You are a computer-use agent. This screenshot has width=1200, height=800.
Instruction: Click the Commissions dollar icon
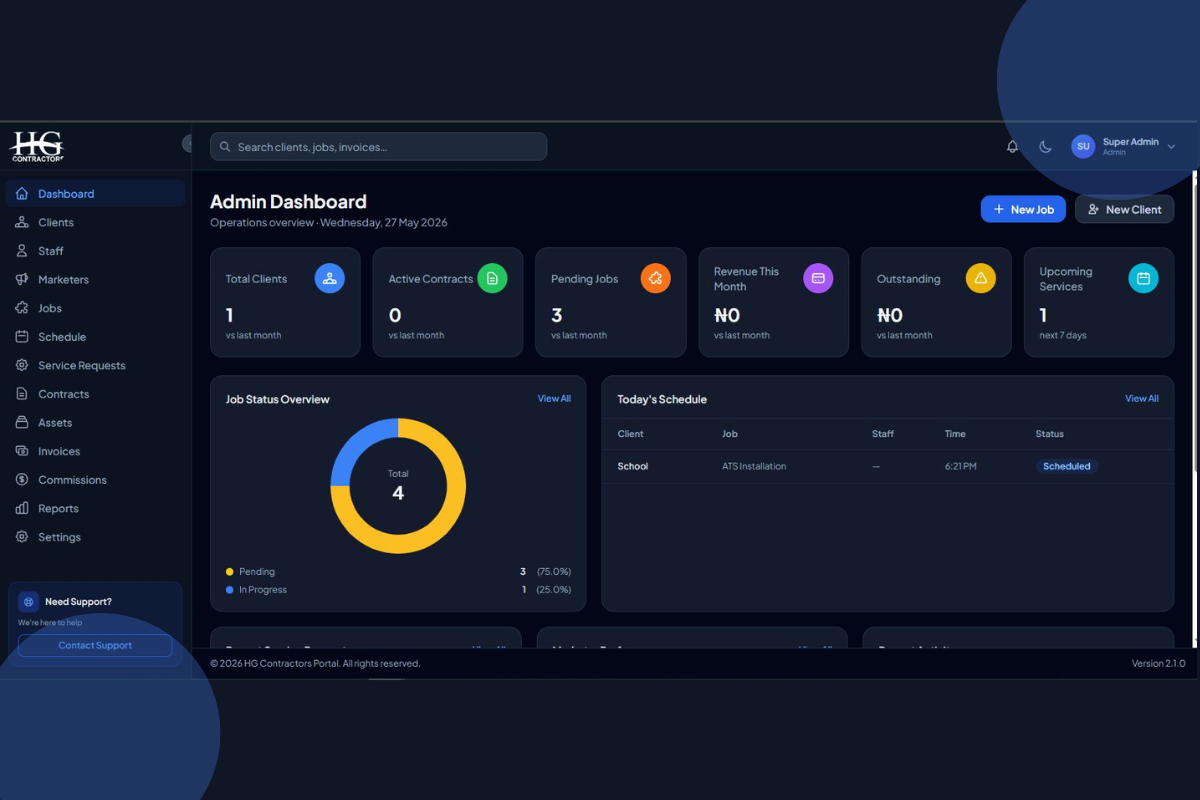pyautogui.click(x=22, y=480)
